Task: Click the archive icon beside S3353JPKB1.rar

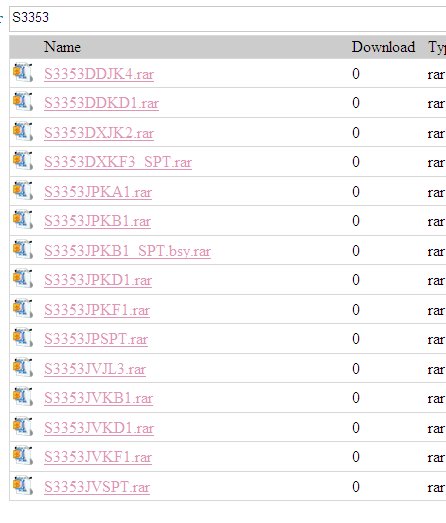Action: [x=23, y=219]
